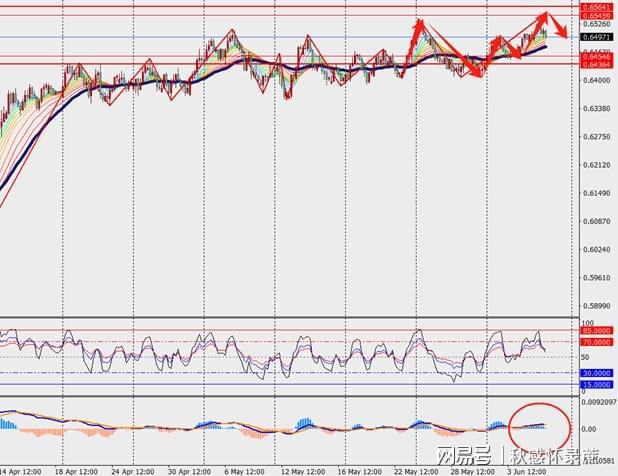Image resolution: width=618 pixels, height=476 pixels.
Task: Click the 0.60240 price axis value
Action: (596, 249)
